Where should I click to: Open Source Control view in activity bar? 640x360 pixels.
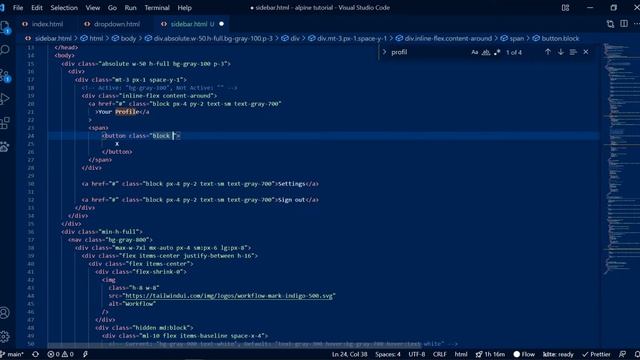tap(5, 76)
